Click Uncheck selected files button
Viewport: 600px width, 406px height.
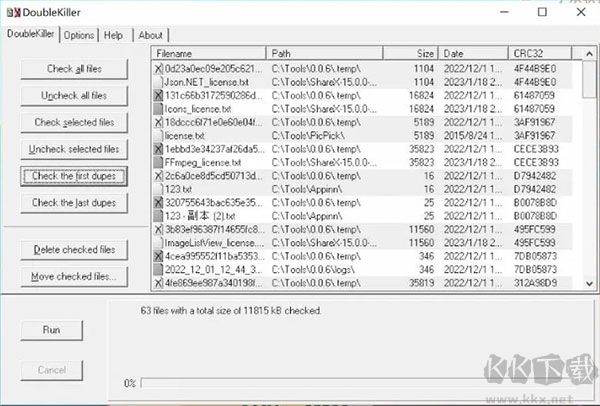click(x=74, y=149)
